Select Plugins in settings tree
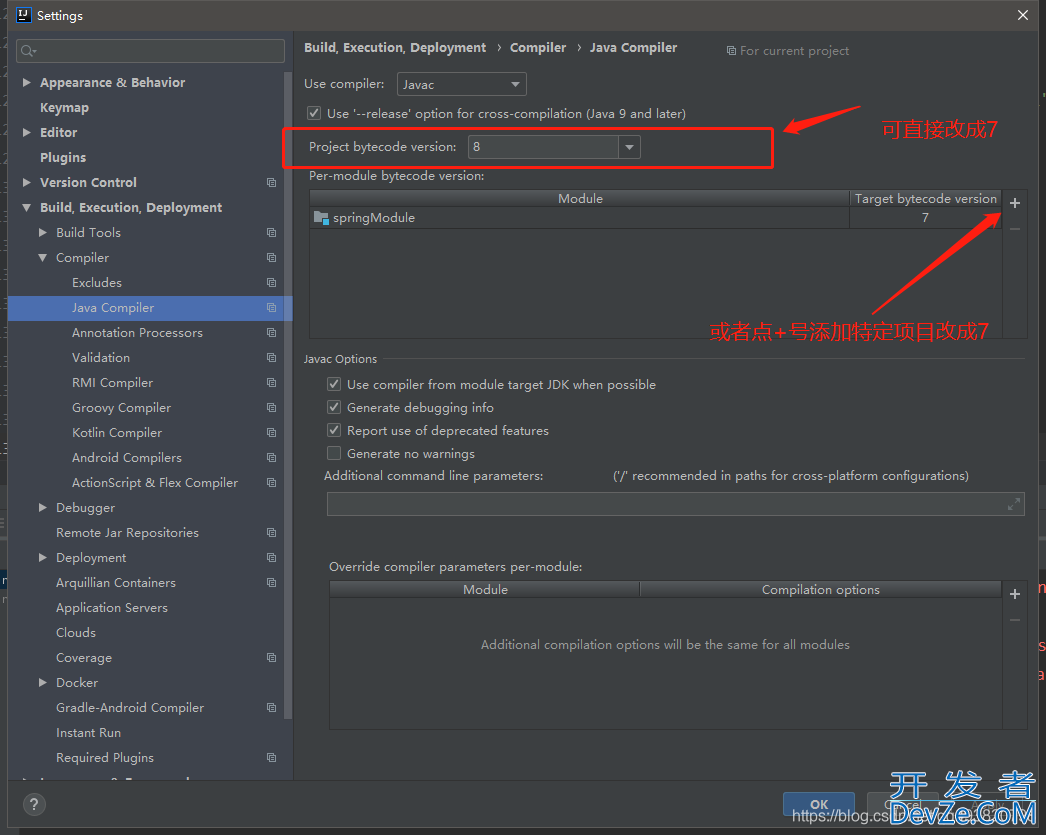 (63, 157)
